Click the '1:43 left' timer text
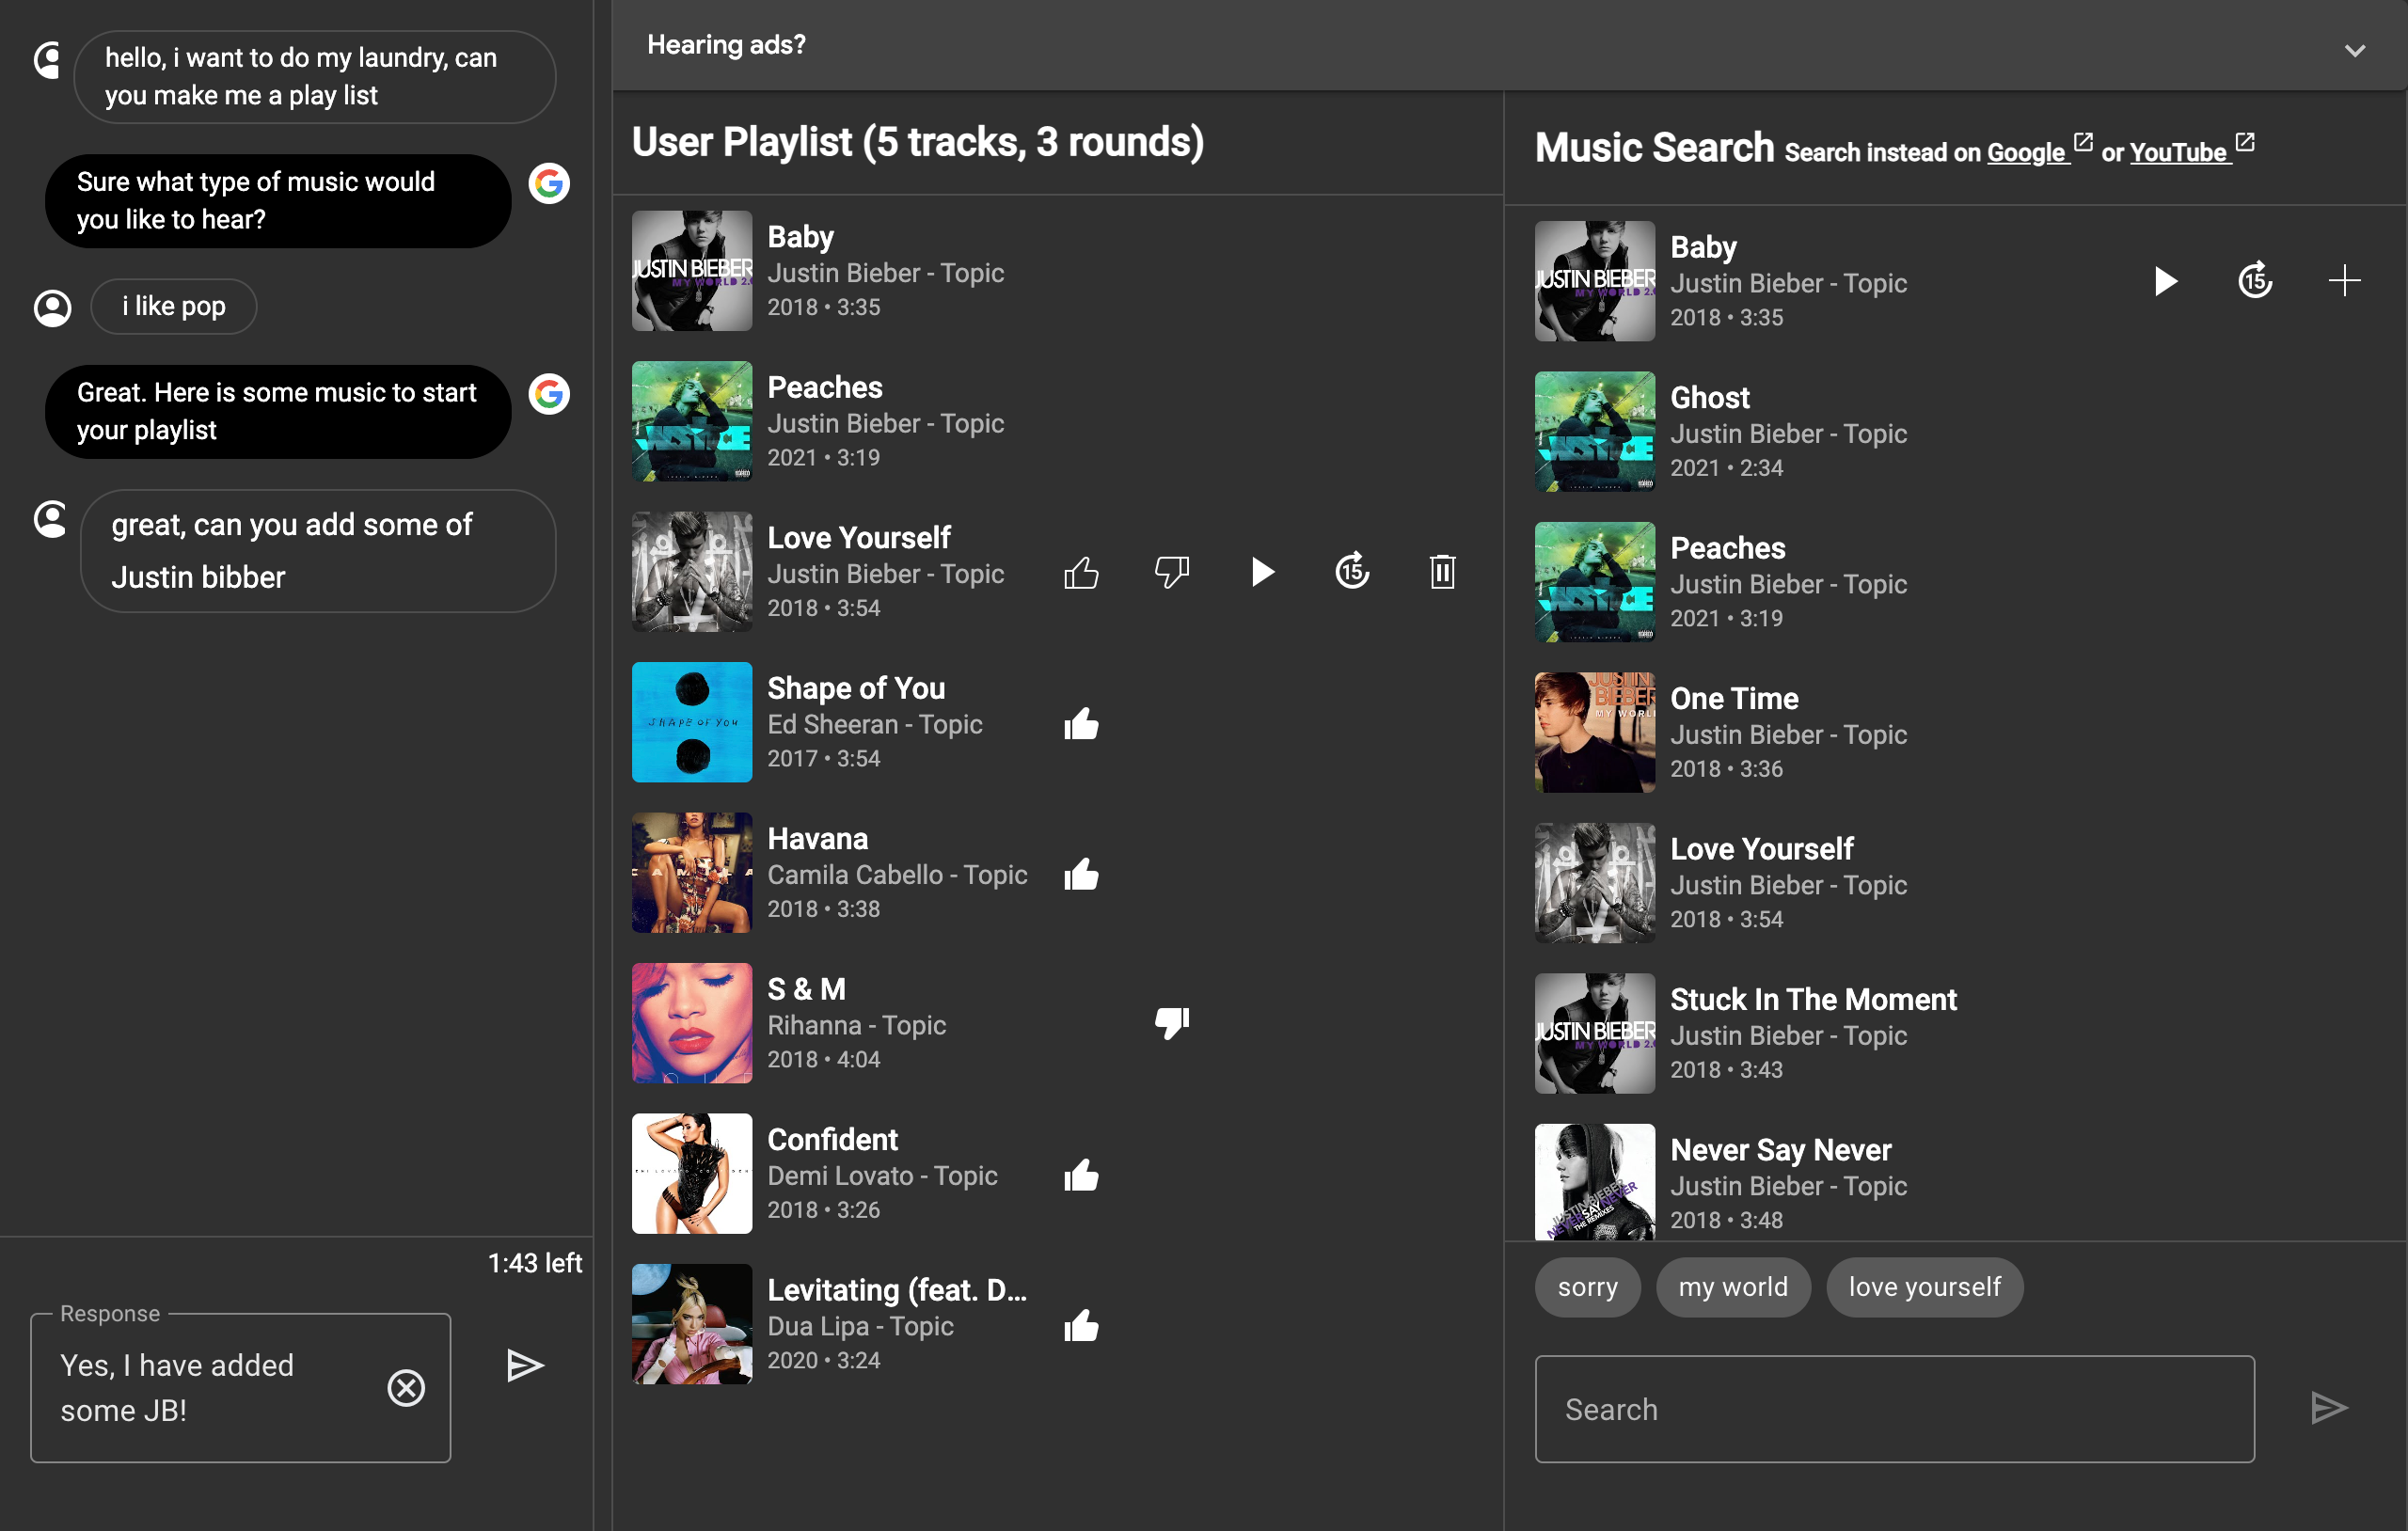This screenshot has width=2408, height=1531. point(535,1263)
